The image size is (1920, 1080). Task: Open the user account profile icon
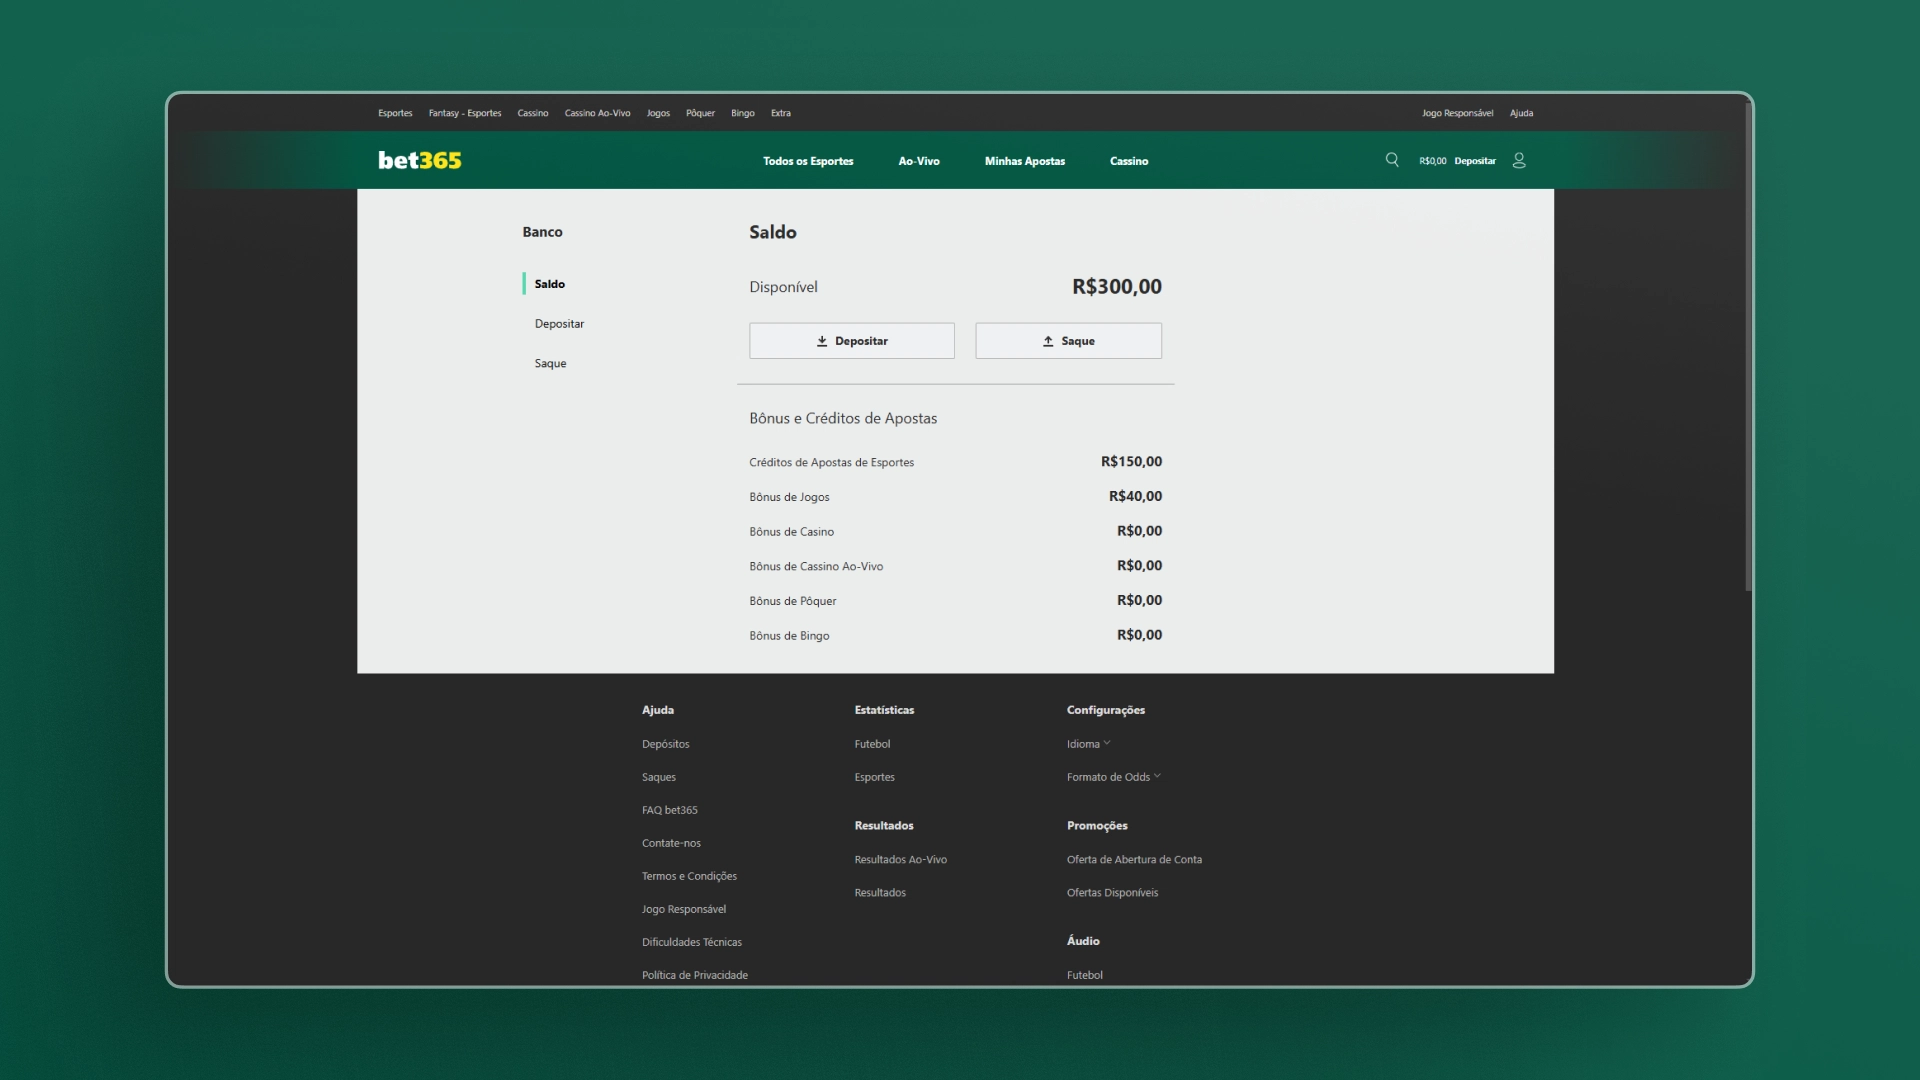pos(1519,160)
